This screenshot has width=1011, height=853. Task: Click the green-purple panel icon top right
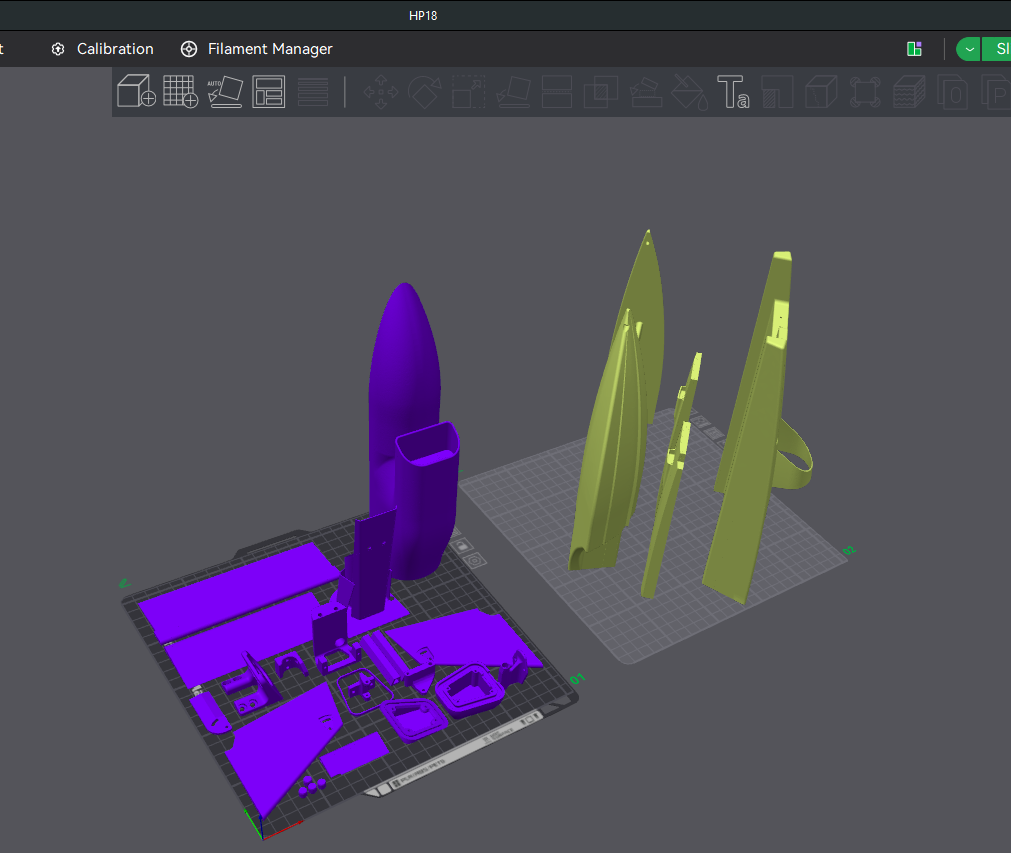tap(914, 49)
